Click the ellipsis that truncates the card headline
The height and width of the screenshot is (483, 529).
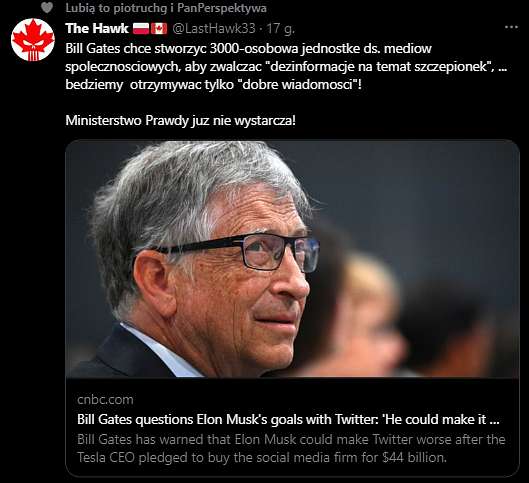(494, 420)
